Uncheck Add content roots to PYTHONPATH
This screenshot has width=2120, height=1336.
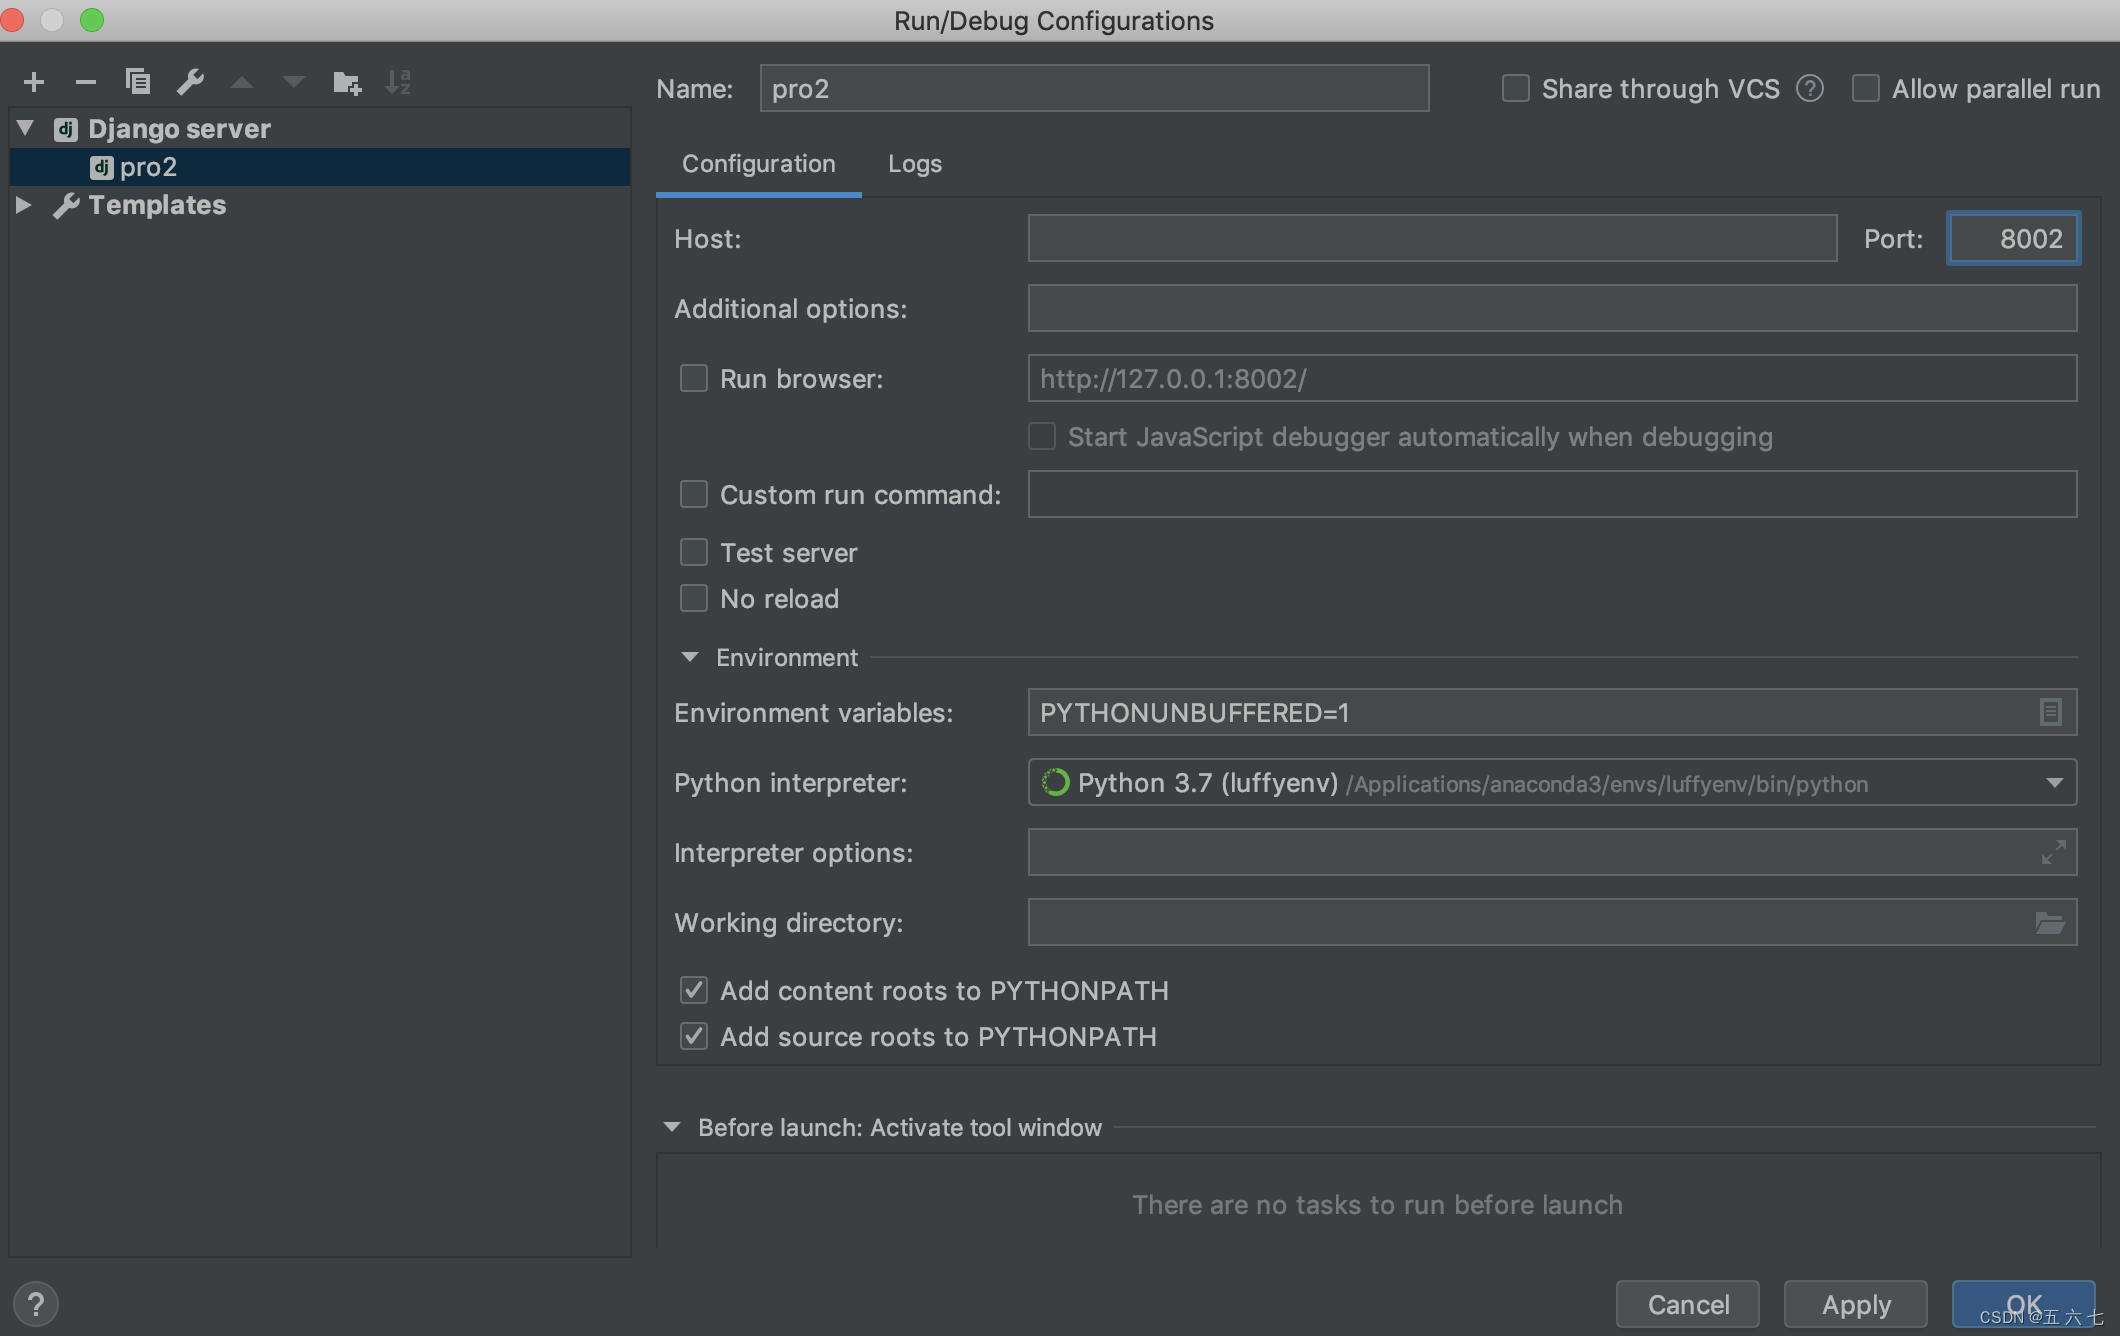point(694,990)
